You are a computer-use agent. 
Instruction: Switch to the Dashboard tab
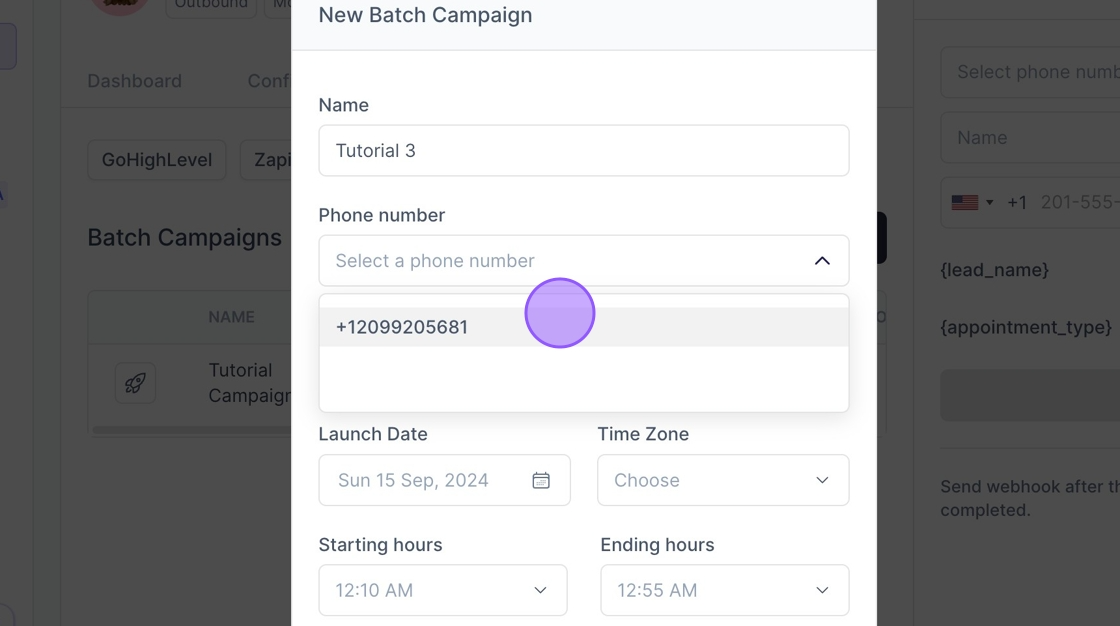(x=135, y=81)
